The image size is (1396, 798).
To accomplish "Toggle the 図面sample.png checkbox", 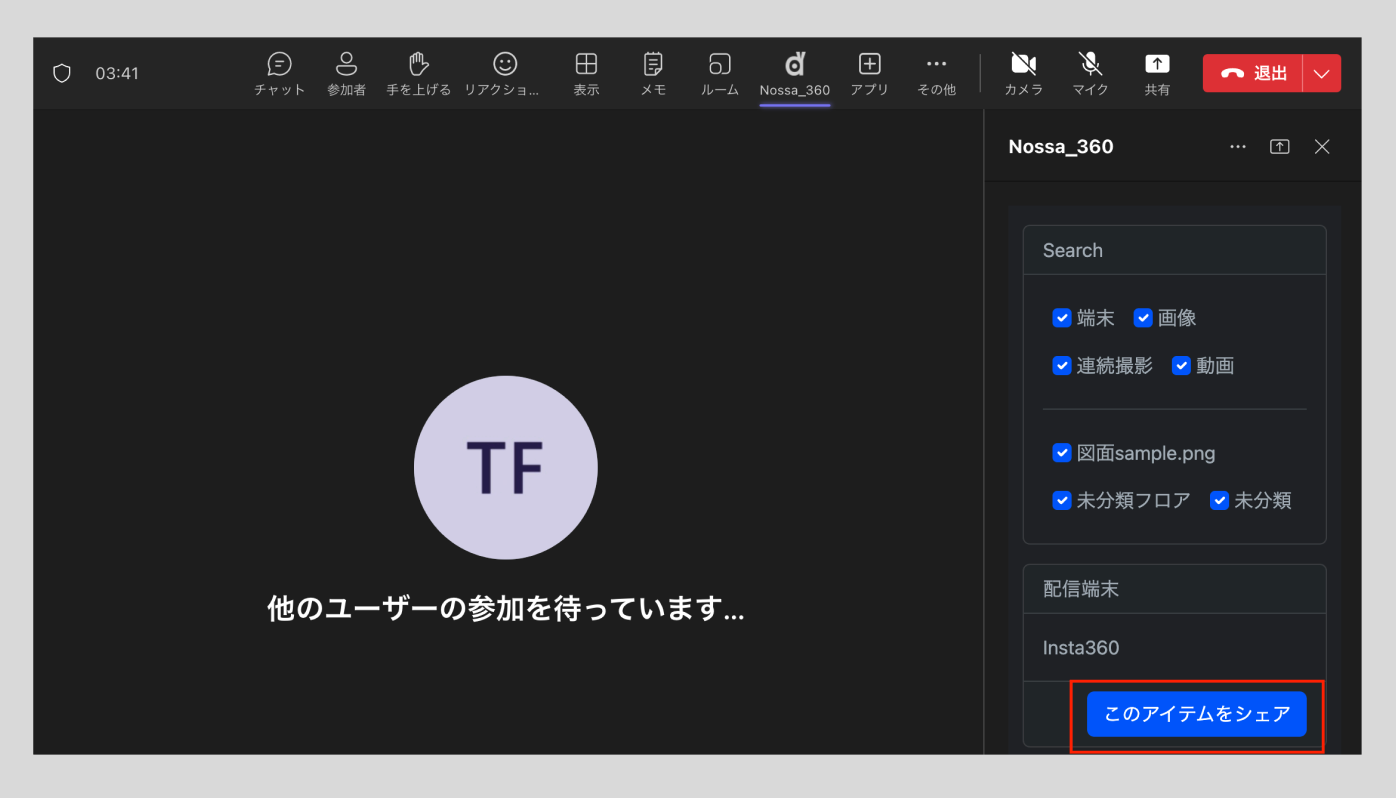I will 1062,453.
